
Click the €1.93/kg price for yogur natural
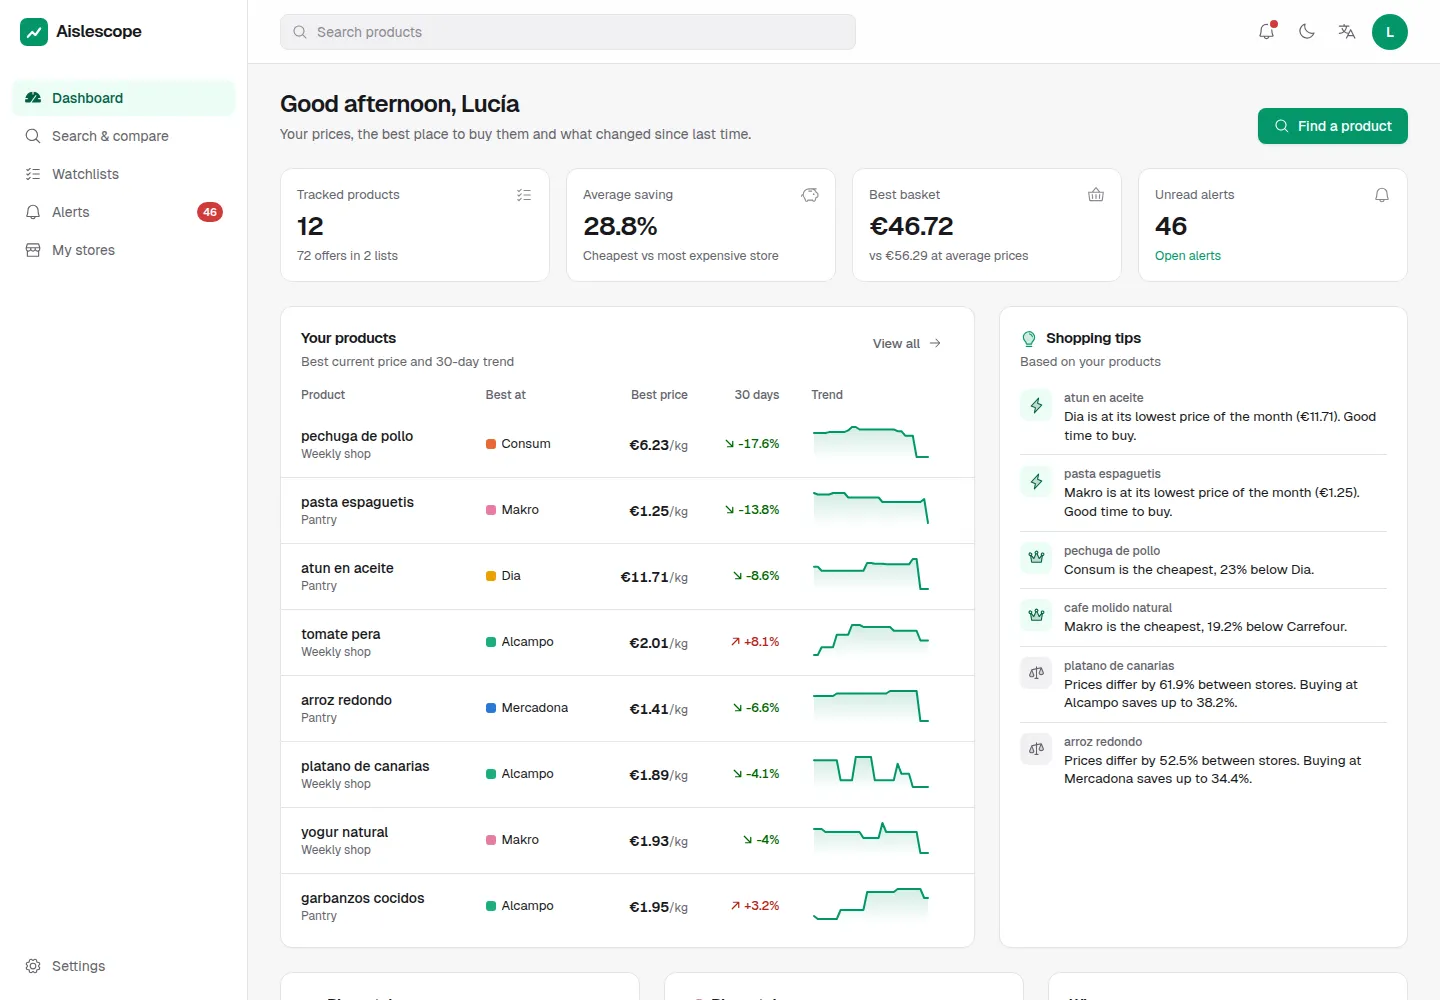point(658,841)
